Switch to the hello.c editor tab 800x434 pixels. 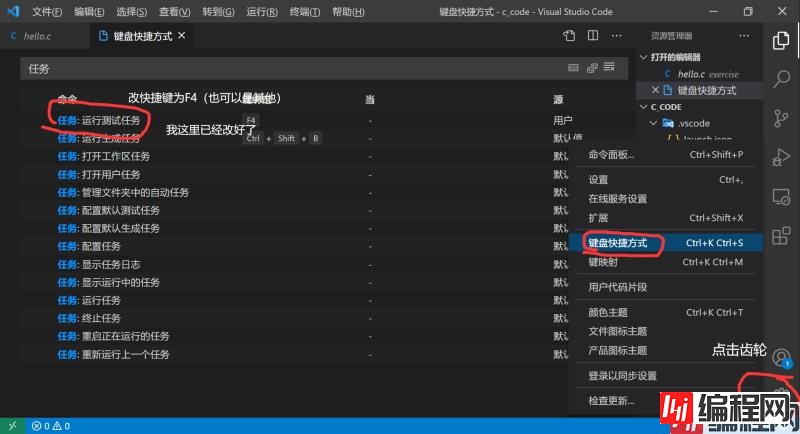click(38, 36)
